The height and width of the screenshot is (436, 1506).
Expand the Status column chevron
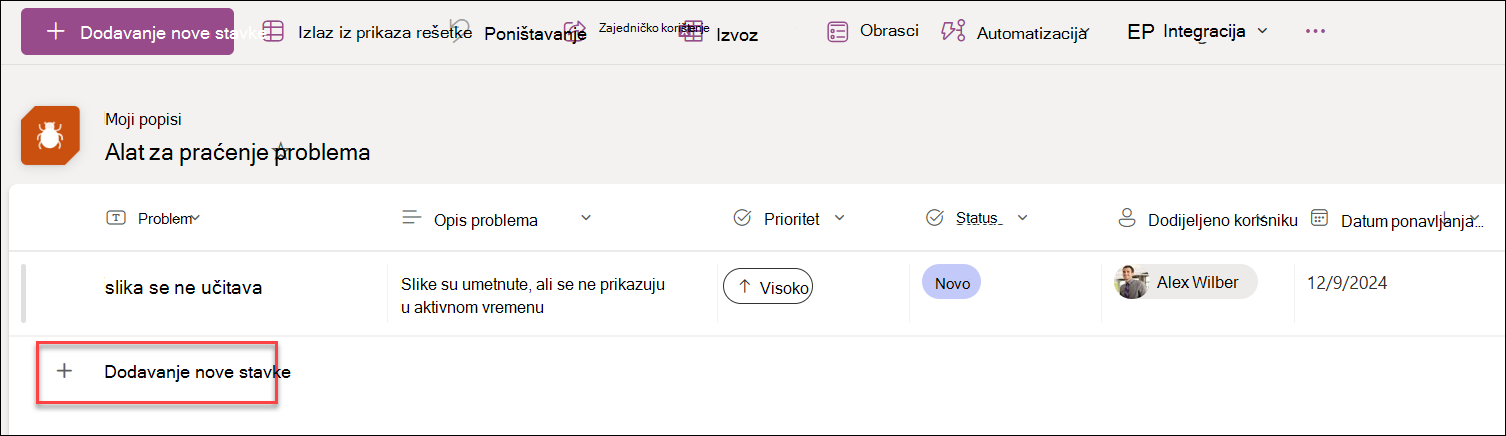pyautogui.click(x=1023, y=217)
